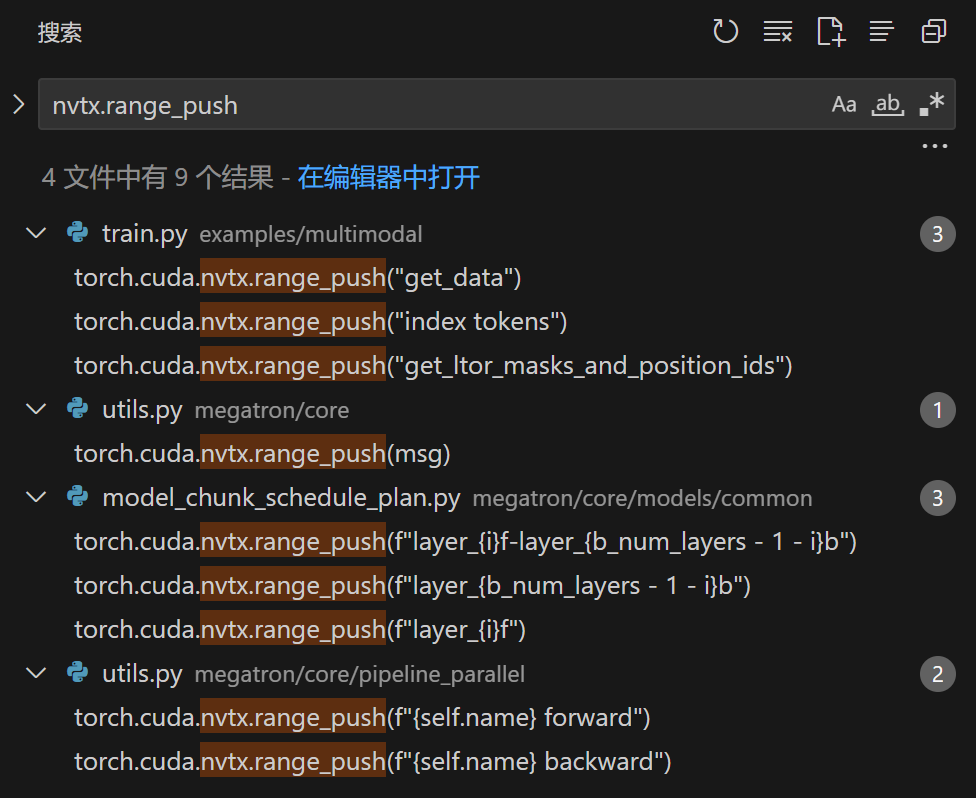Clear all search results
Image resolution: width=976 pixels, height=798 pixels.
777,32
